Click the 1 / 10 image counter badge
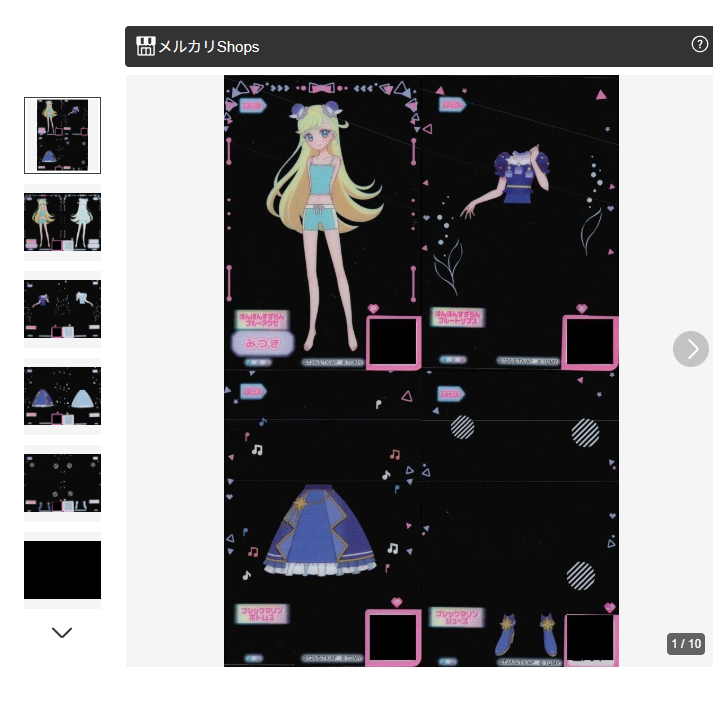Viewport: 713px width, 716px height. coord(686,644)
